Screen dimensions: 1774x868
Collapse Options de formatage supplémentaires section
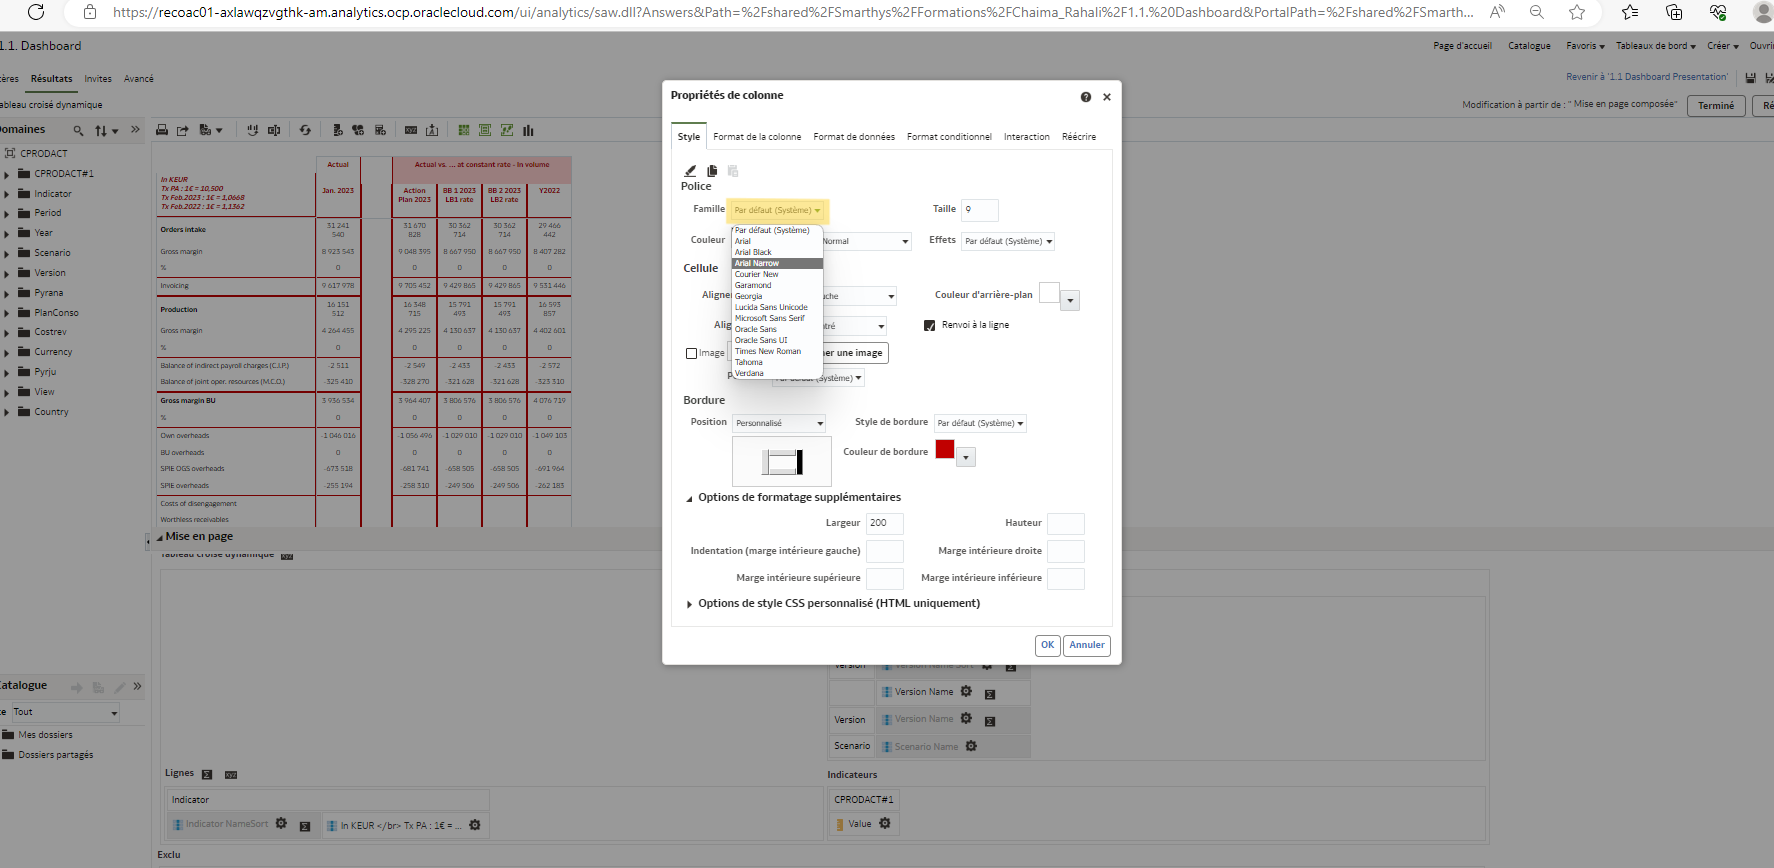click(689, 498)
